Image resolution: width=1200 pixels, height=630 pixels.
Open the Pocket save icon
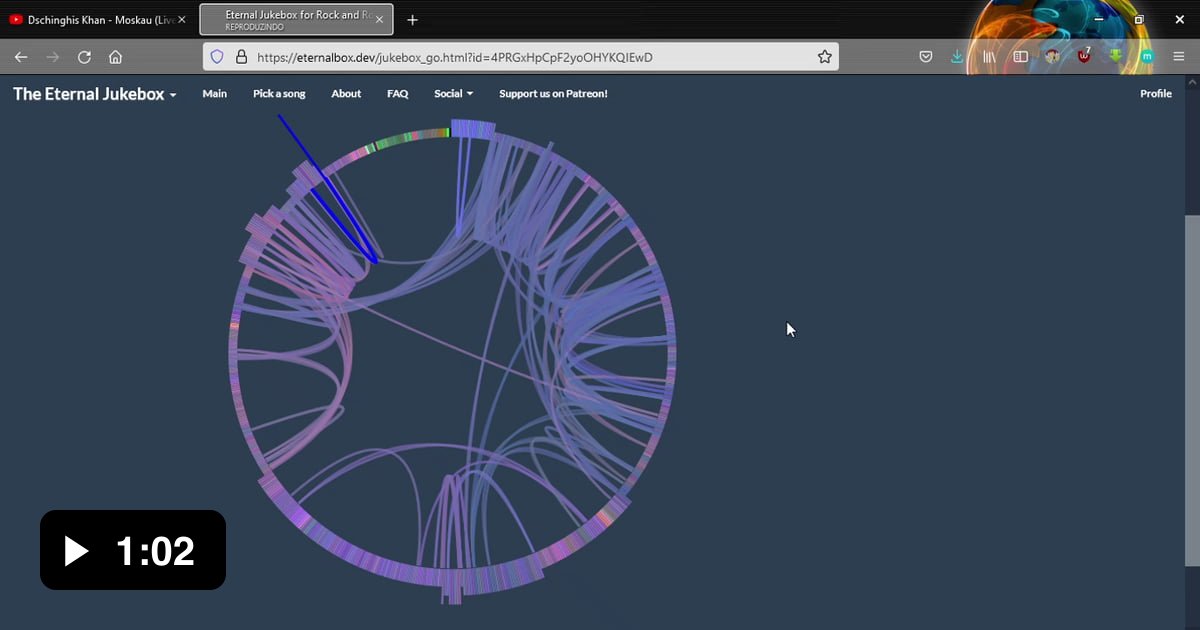926,56
